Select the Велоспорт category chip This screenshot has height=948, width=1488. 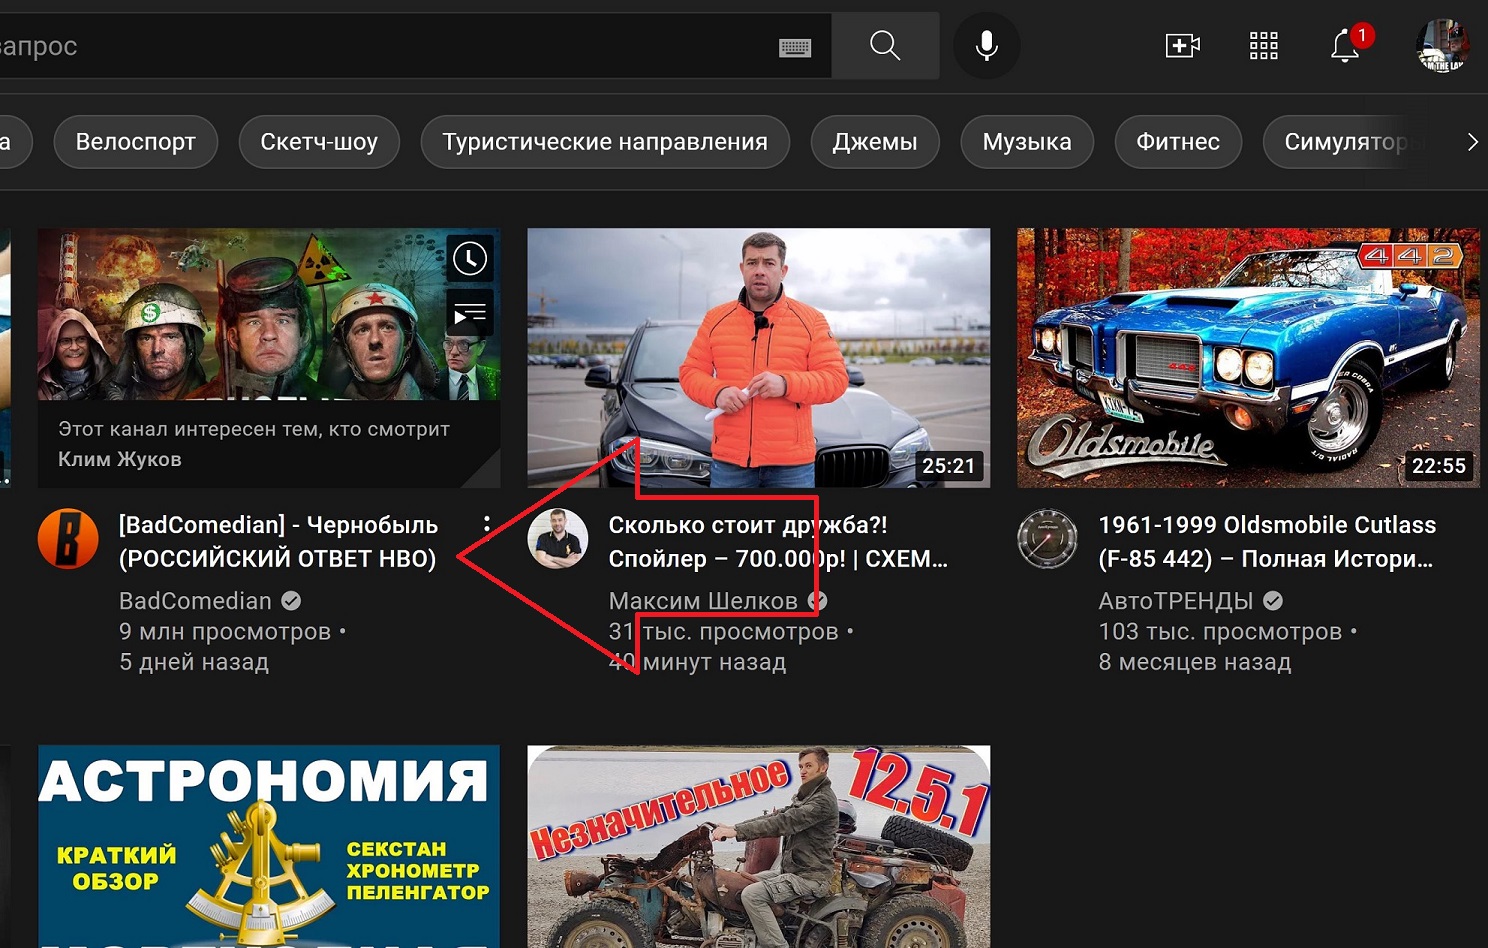[x=136, y=142]
